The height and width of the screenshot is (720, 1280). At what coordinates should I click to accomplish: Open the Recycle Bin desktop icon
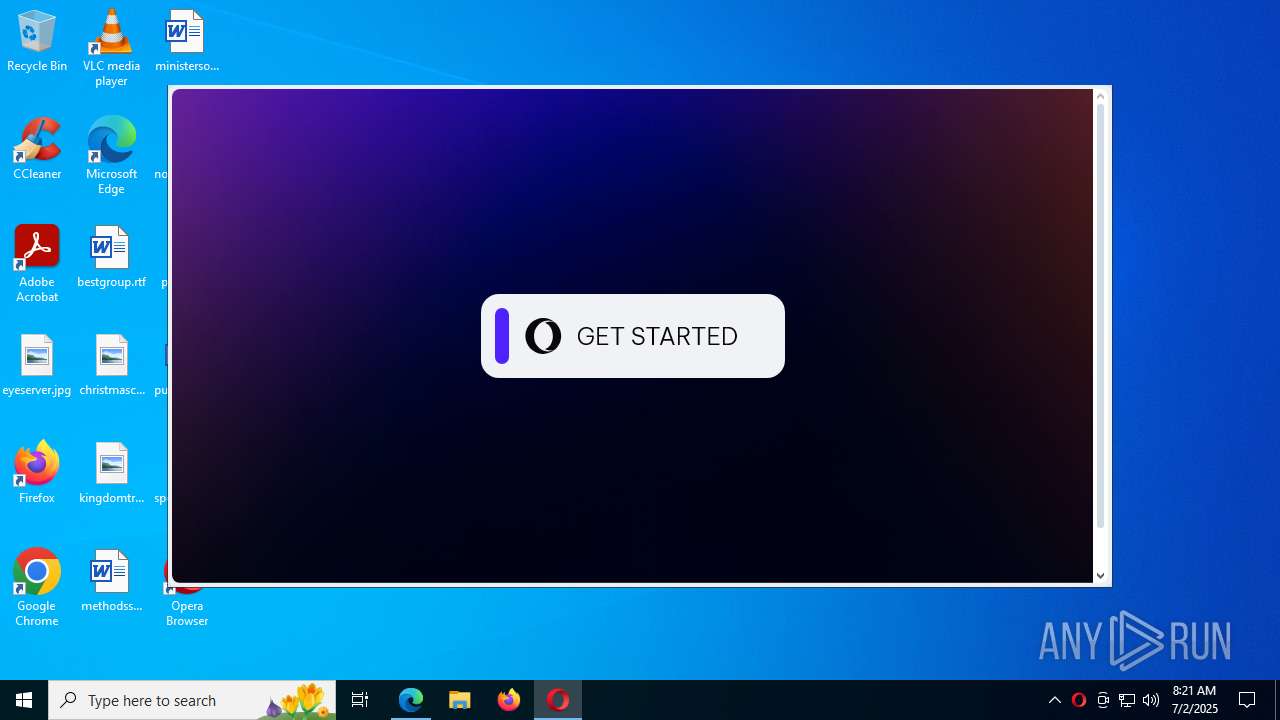(x=37, y=42)
